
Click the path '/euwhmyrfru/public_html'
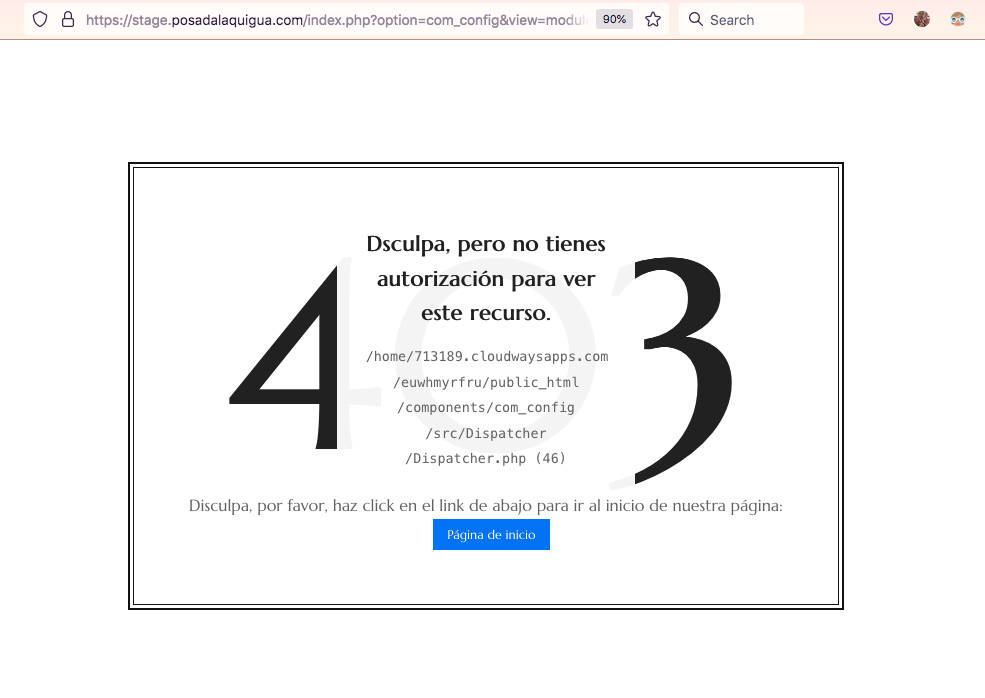(486, 382)
